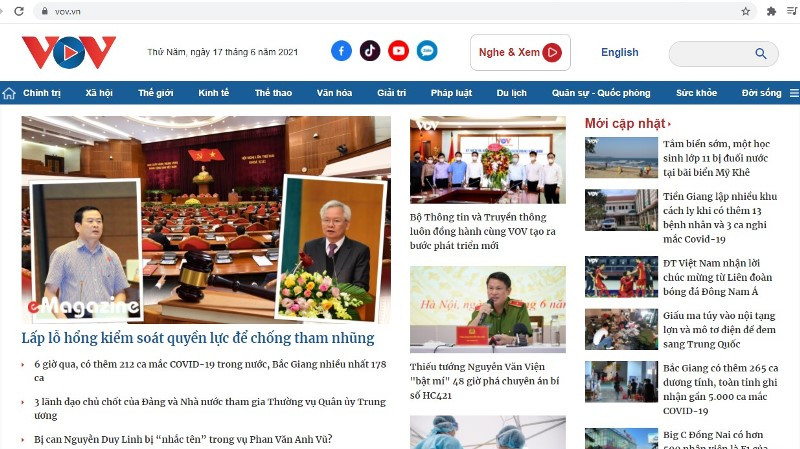Click into the site search field
This screenshot has width=800, height=449.
point(710,53)
